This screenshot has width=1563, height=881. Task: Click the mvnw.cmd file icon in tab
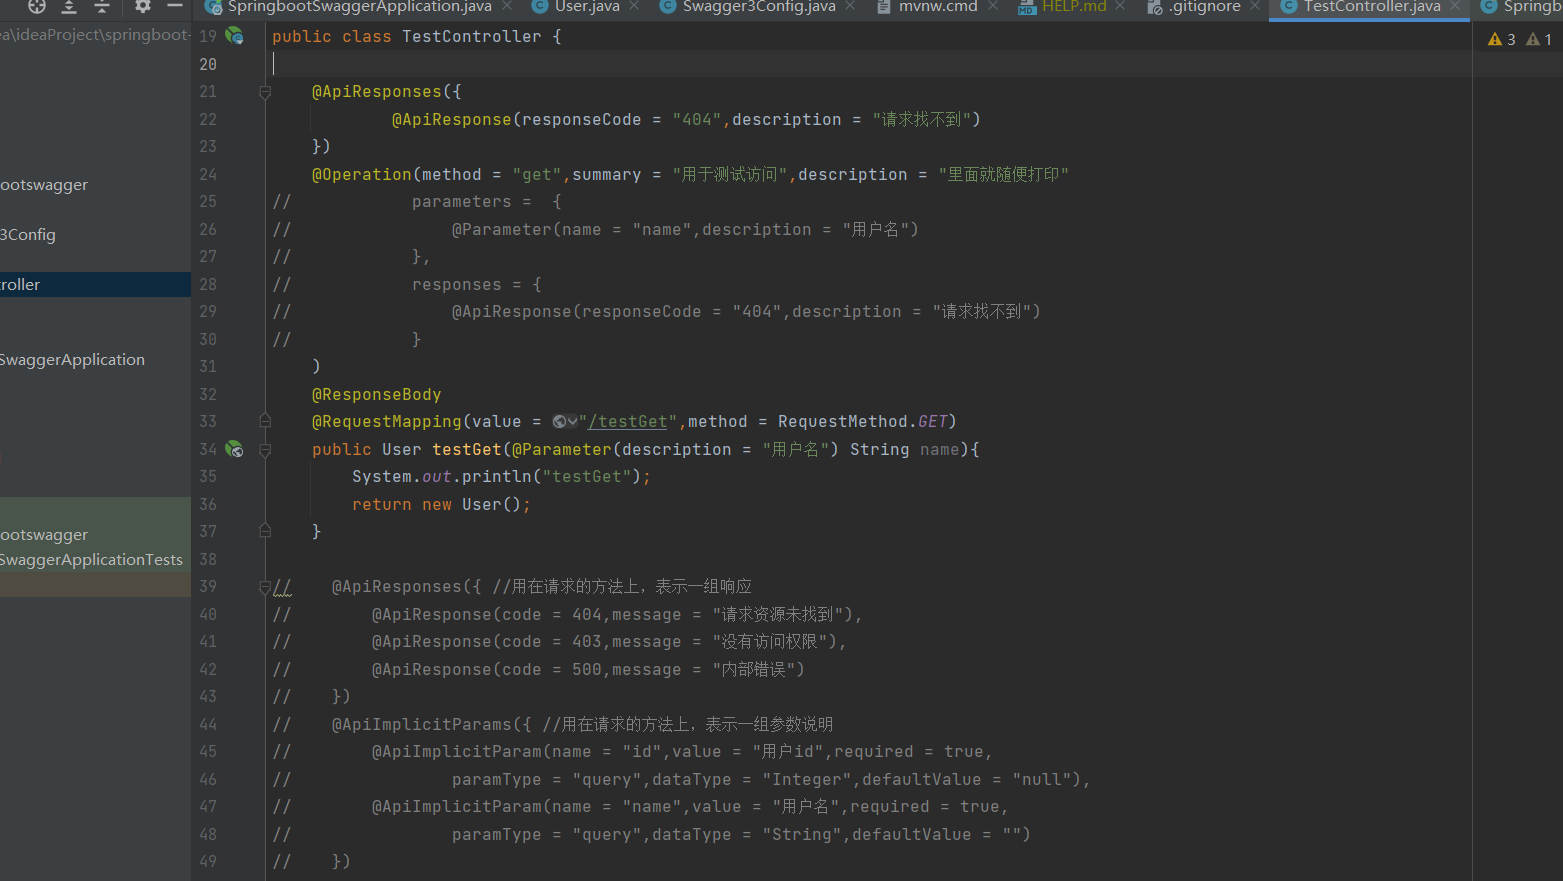point(884,7)
